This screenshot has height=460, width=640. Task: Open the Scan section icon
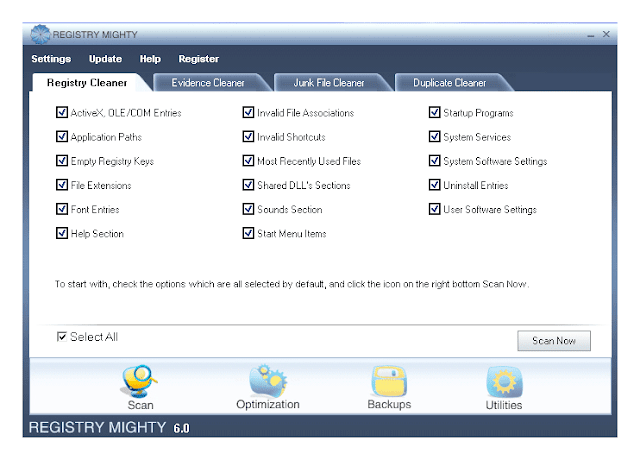(139, 381)
